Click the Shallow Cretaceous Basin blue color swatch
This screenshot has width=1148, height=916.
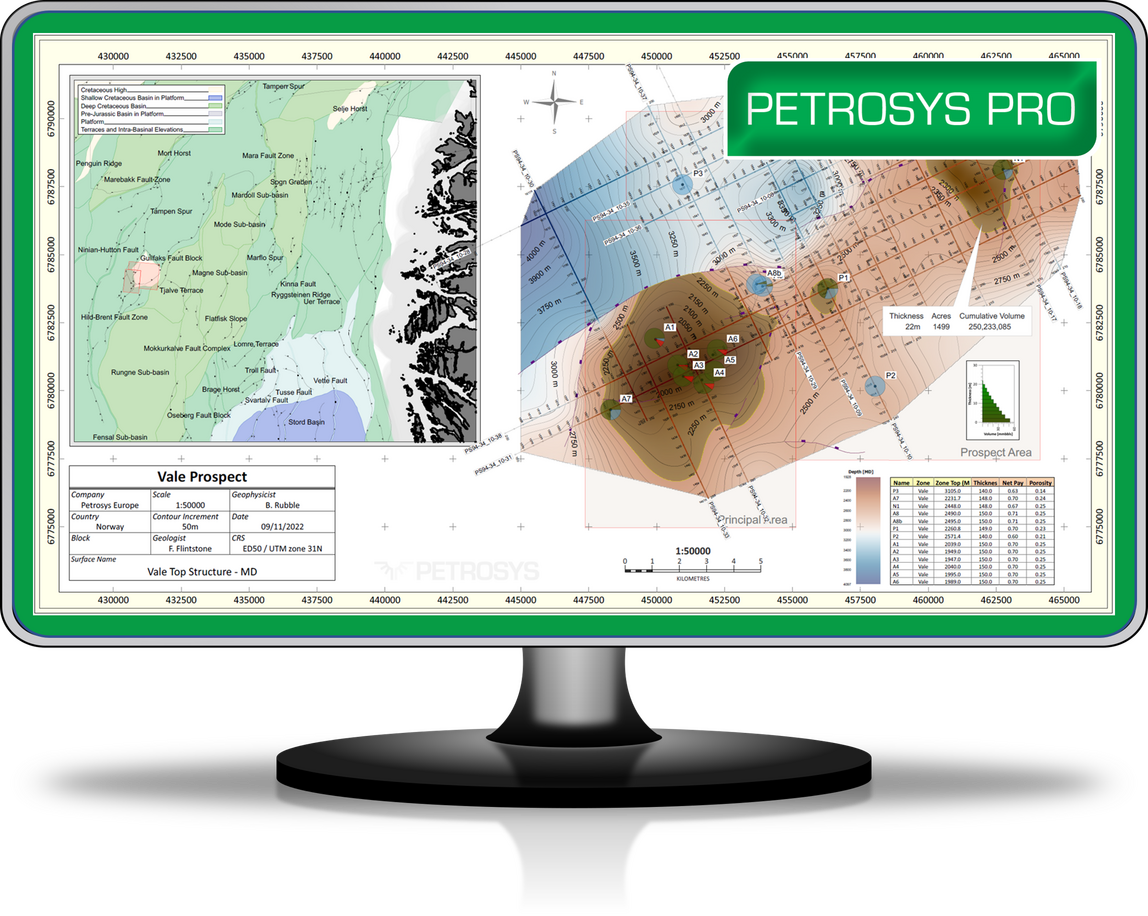pos(216,98)
